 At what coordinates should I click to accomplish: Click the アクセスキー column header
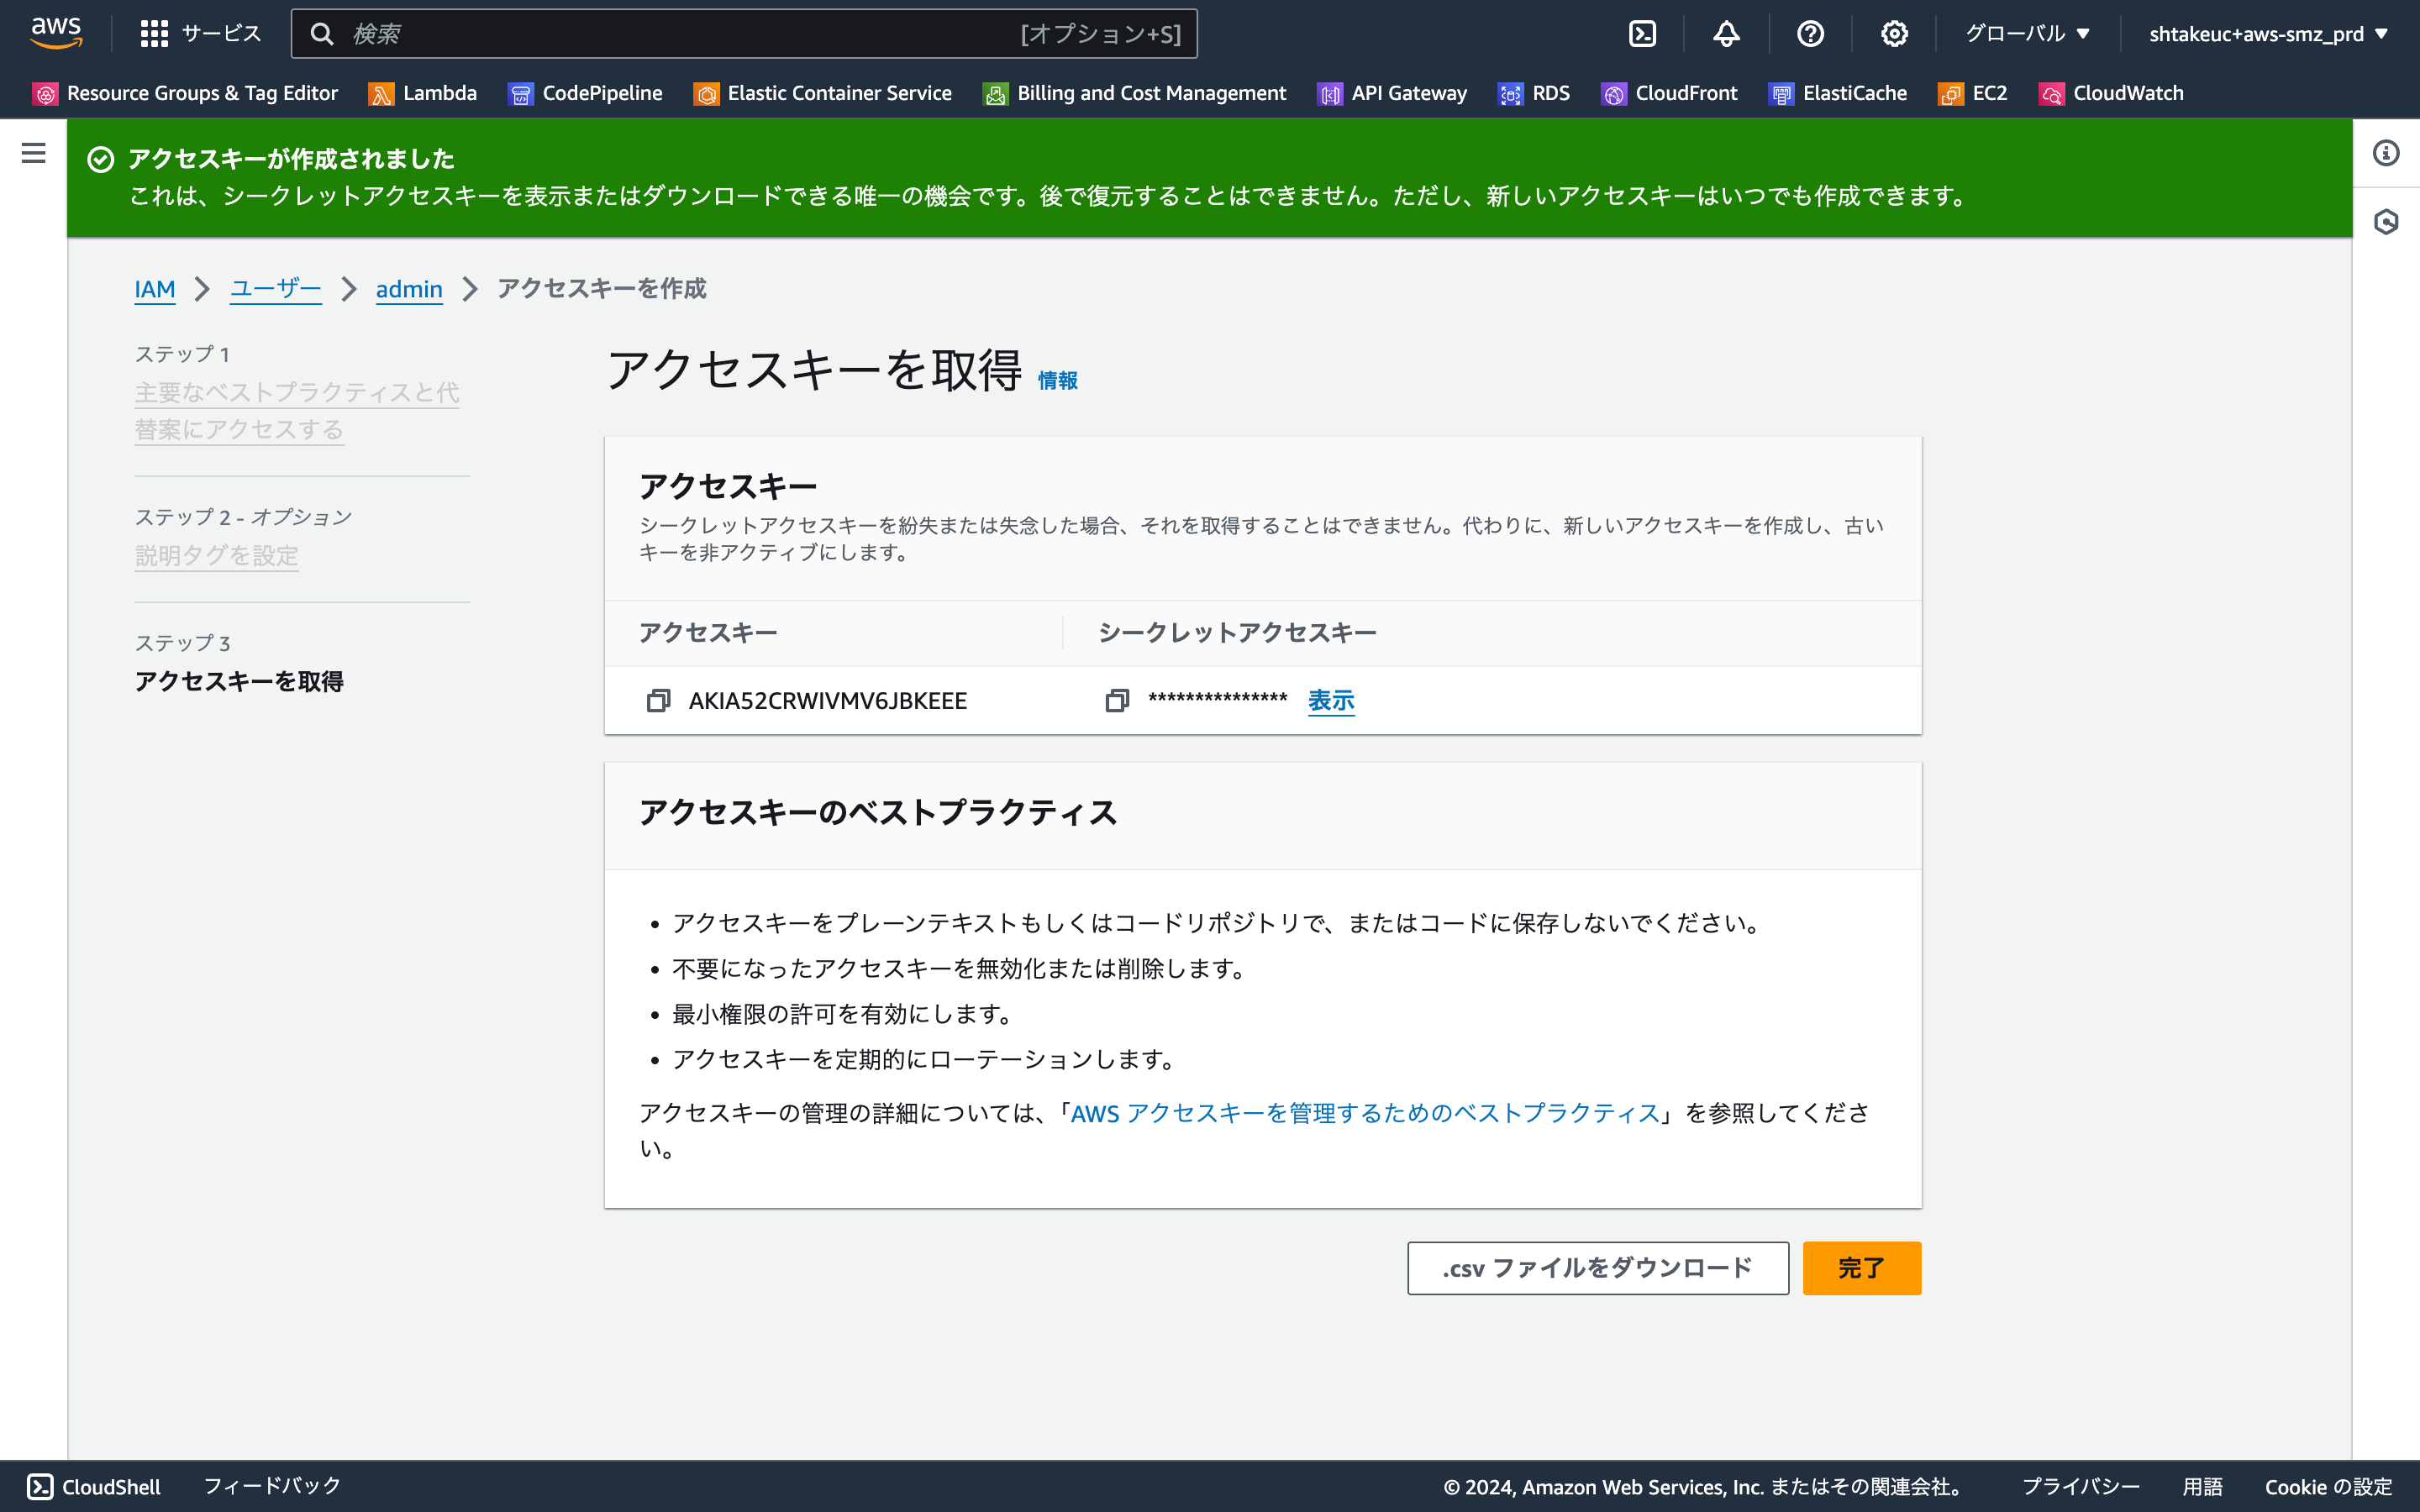708,632
